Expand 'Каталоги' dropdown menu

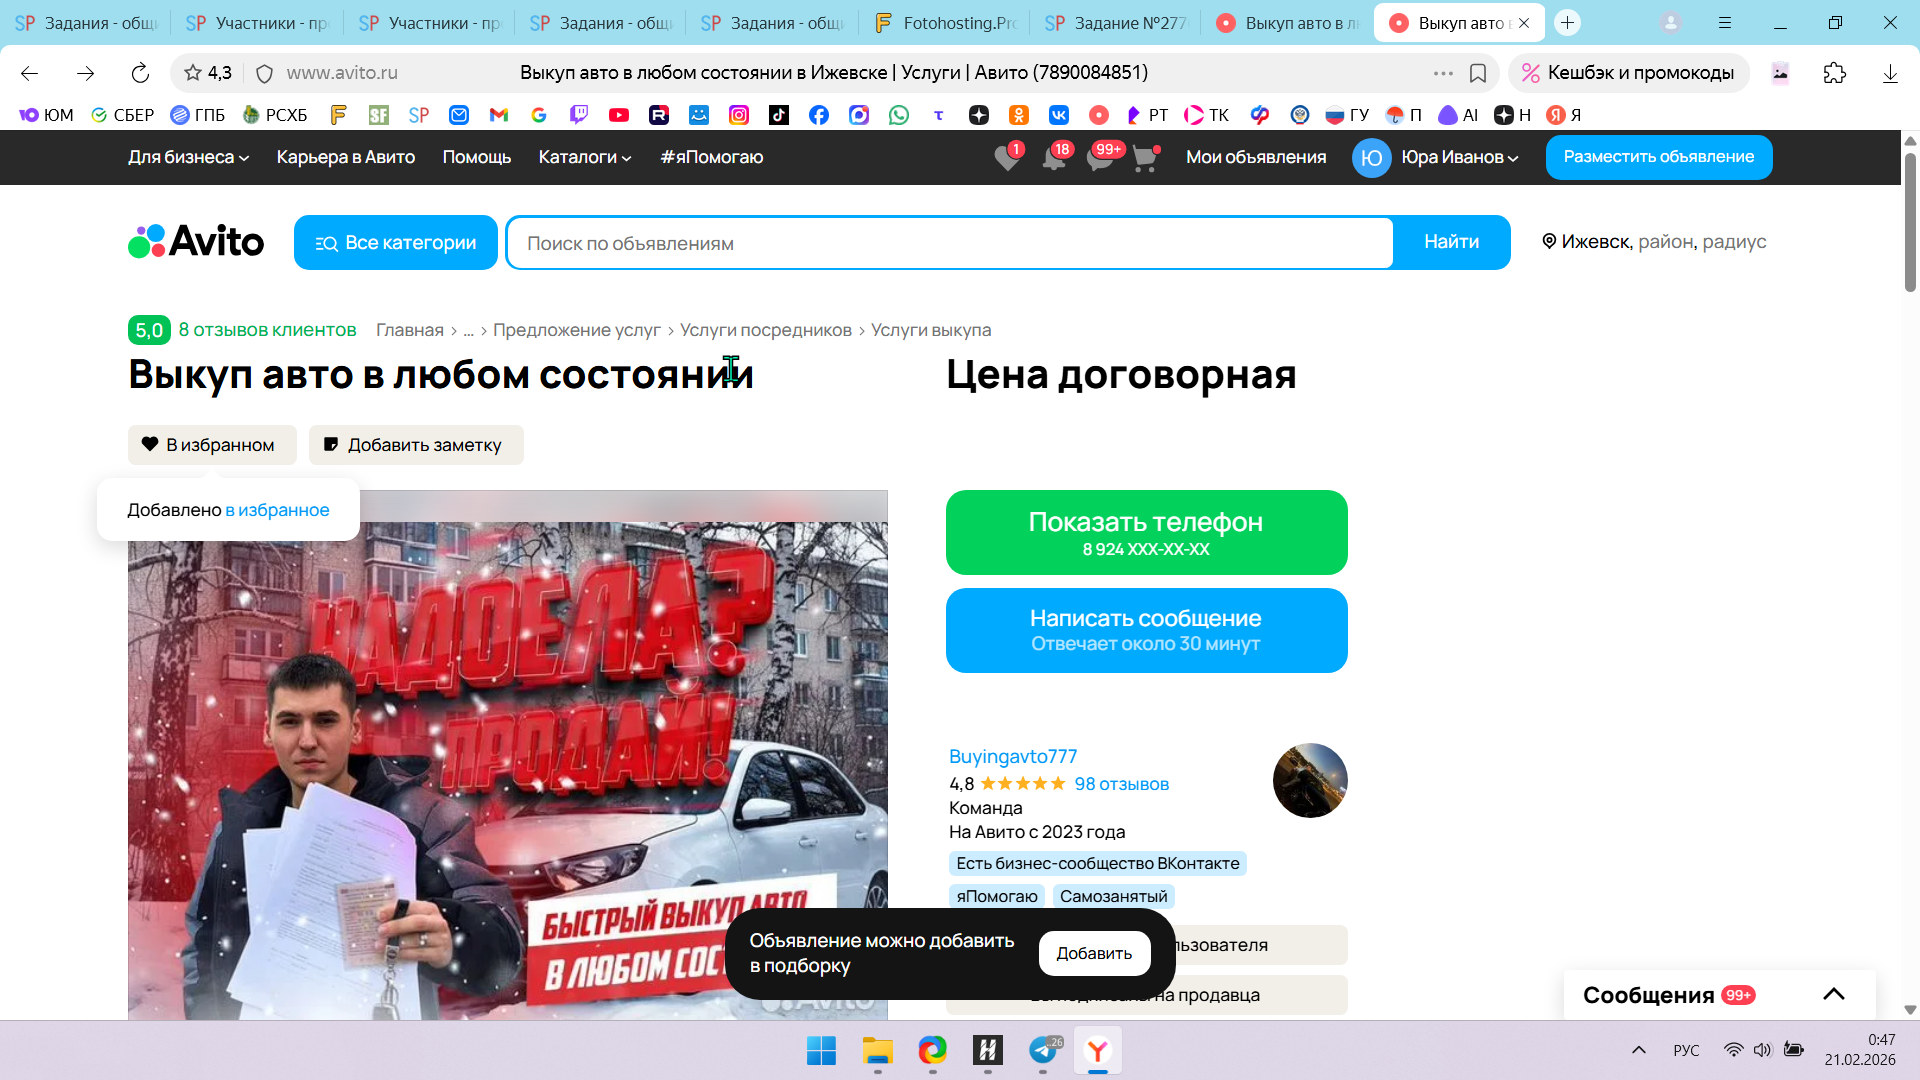[584, 157]
